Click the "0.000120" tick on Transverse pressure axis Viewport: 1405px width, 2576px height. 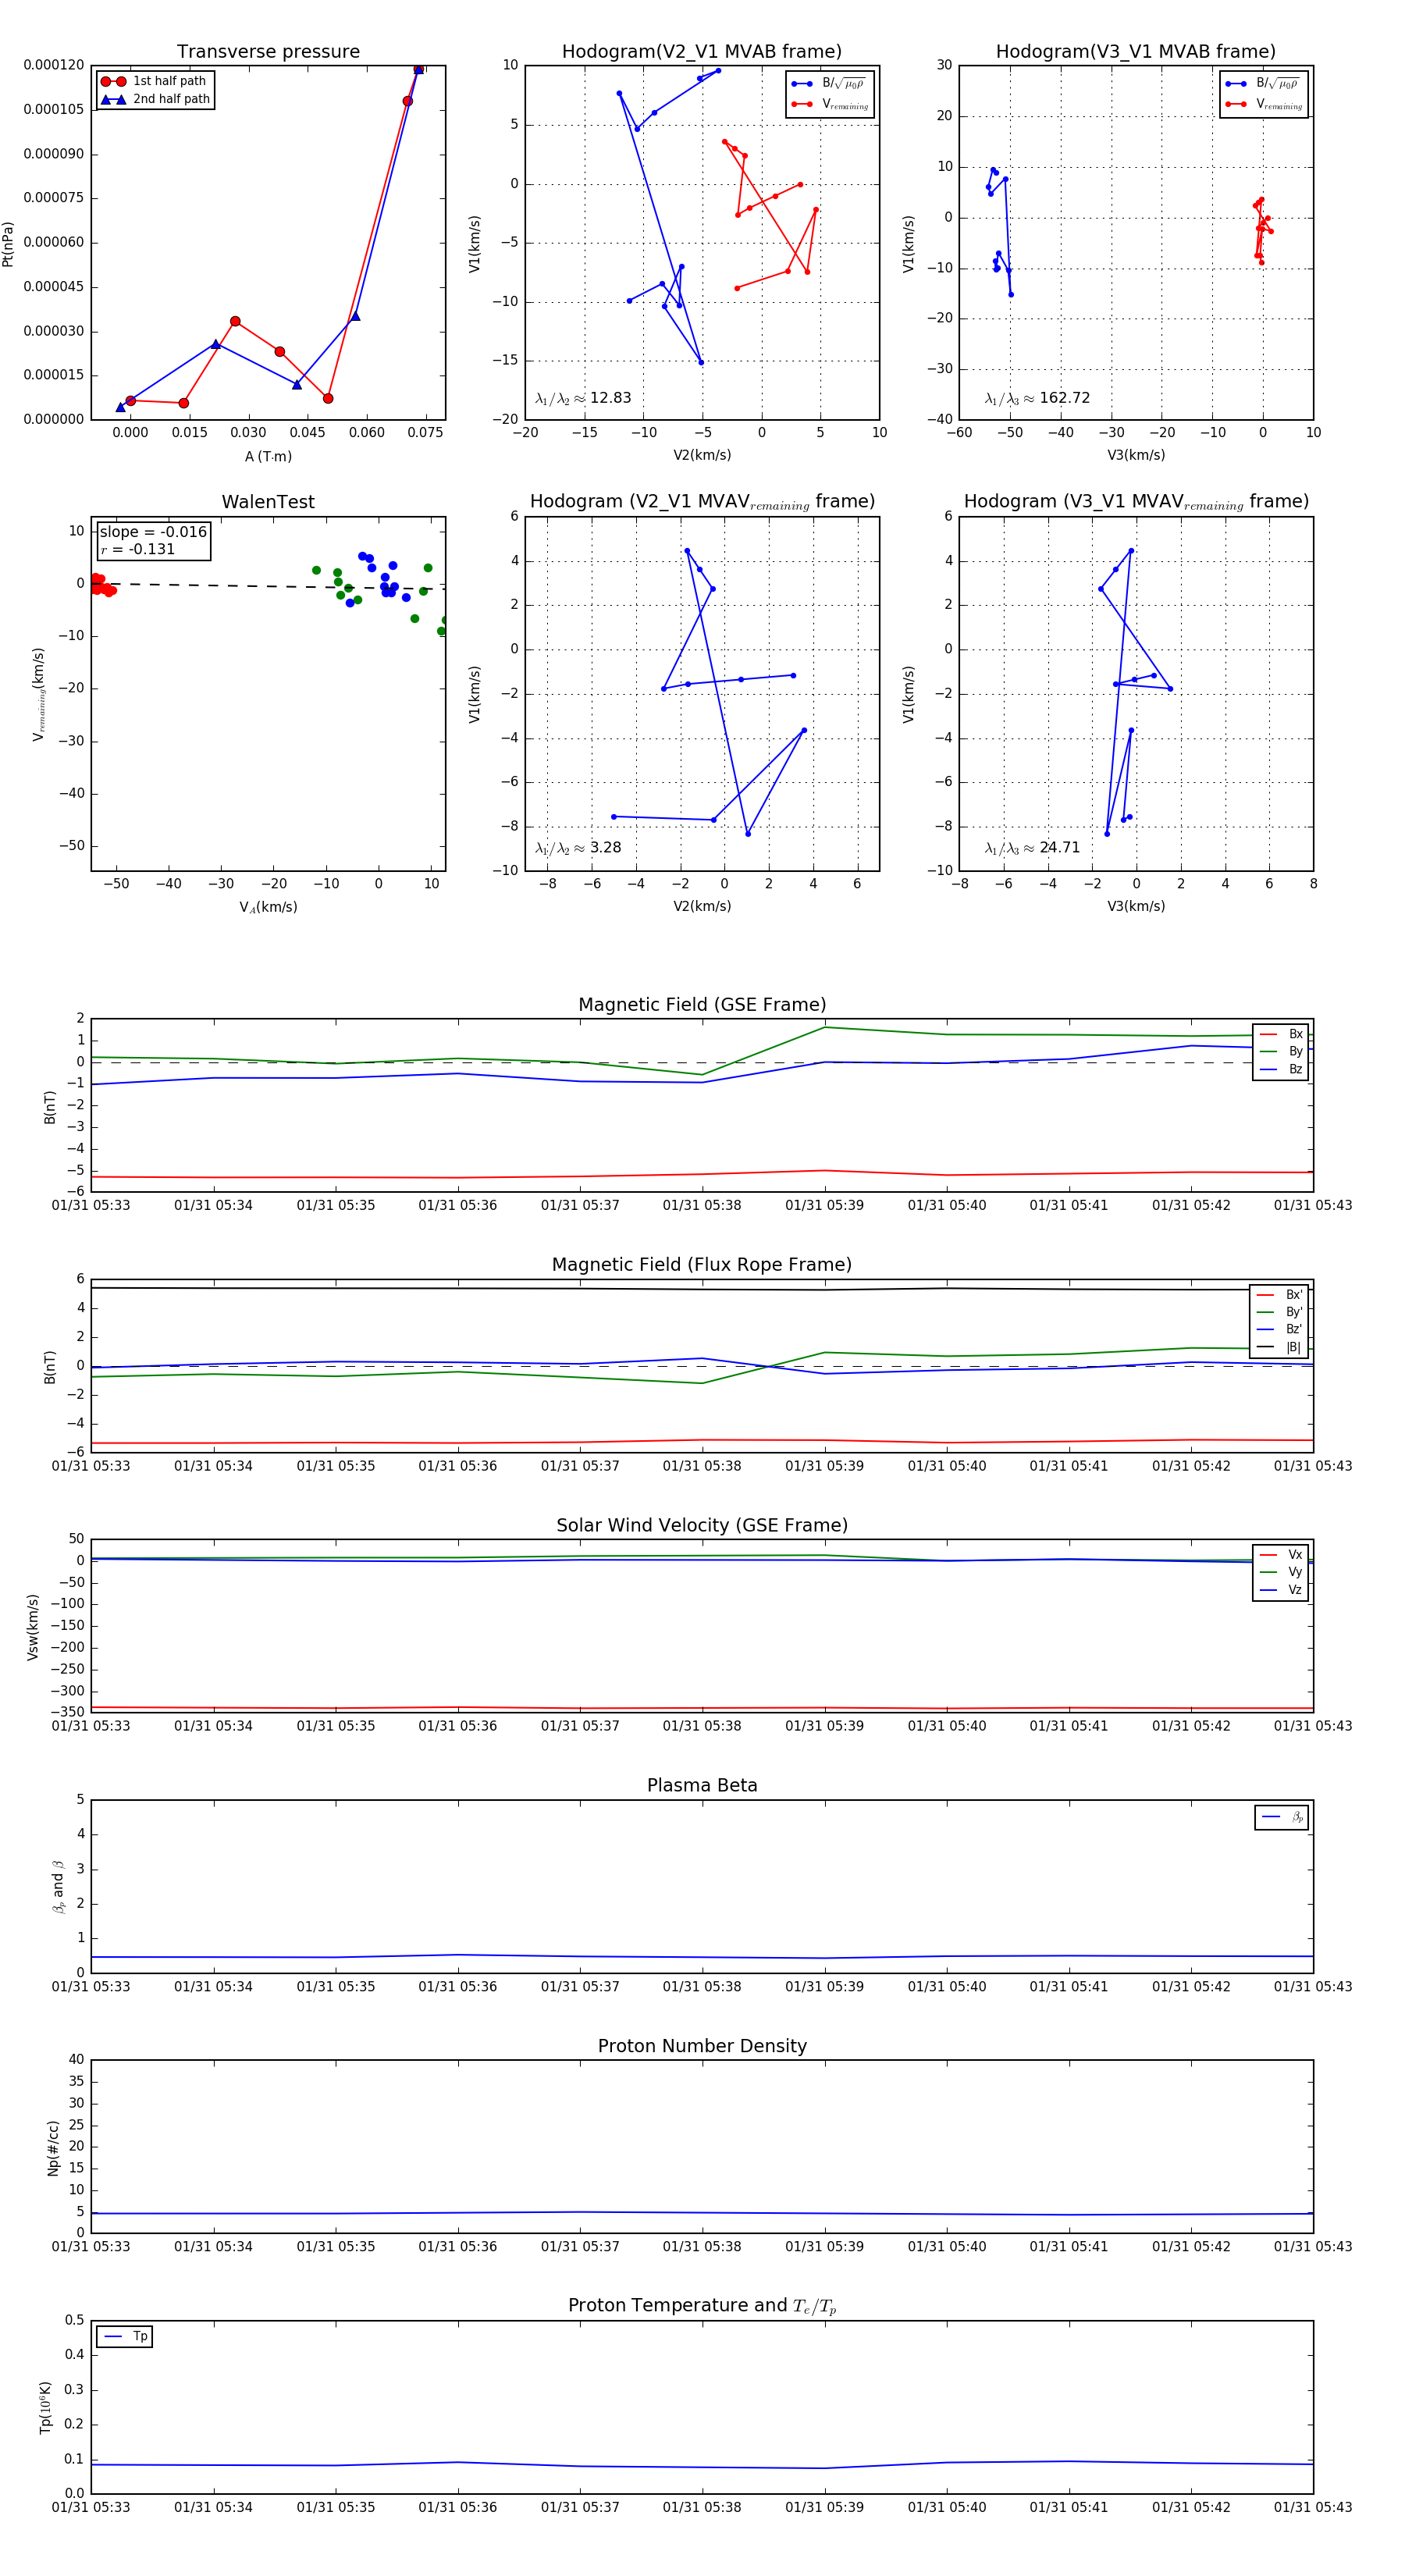pos(54,65)
